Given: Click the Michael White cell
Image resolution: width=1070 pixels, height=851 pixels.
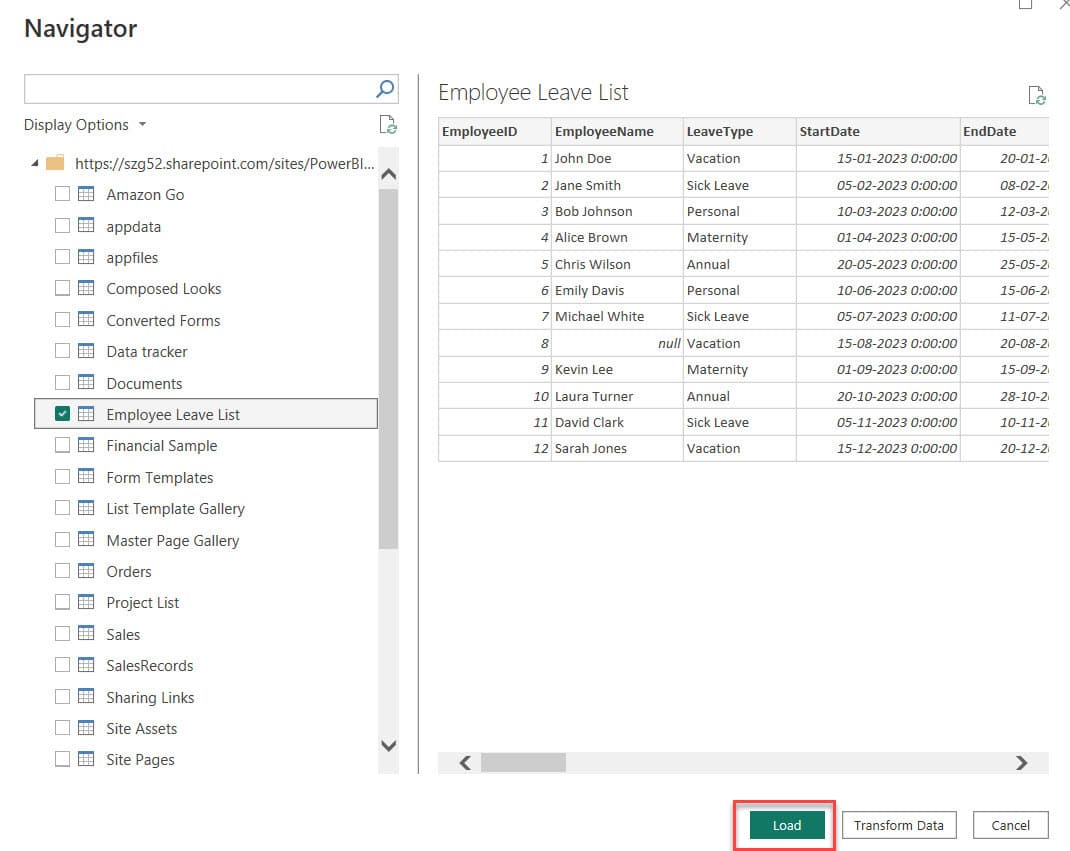Looking at the screenshot, I should pyautogui.click(x=617, y=317).
